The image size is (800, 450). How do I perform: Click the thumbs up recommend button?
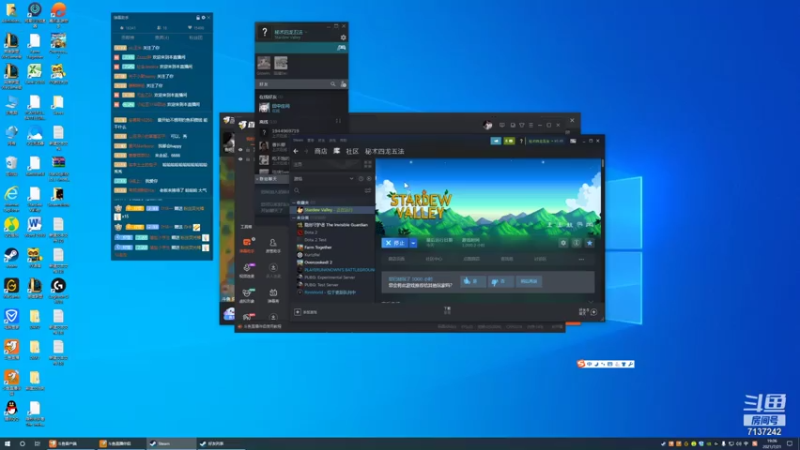click(472, 281)
